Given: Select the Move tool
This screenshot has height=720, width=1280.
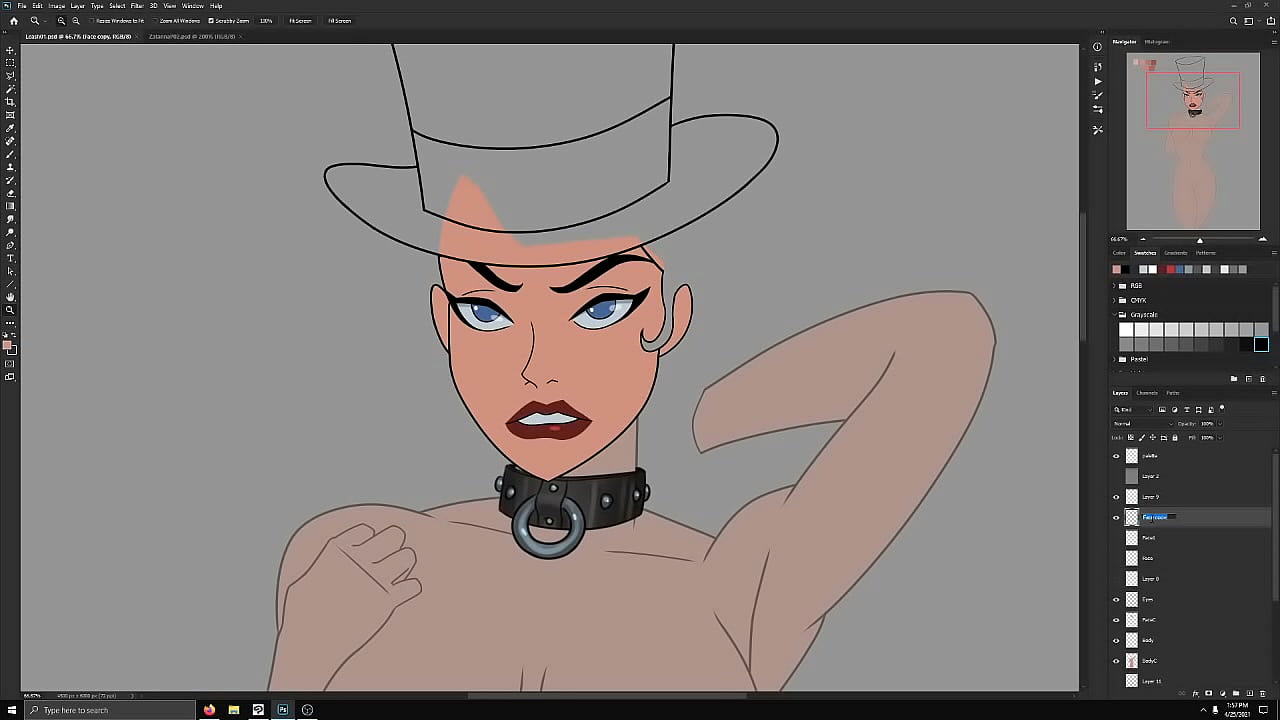Looking at the screenshot, I should click(x=10, y=50).
